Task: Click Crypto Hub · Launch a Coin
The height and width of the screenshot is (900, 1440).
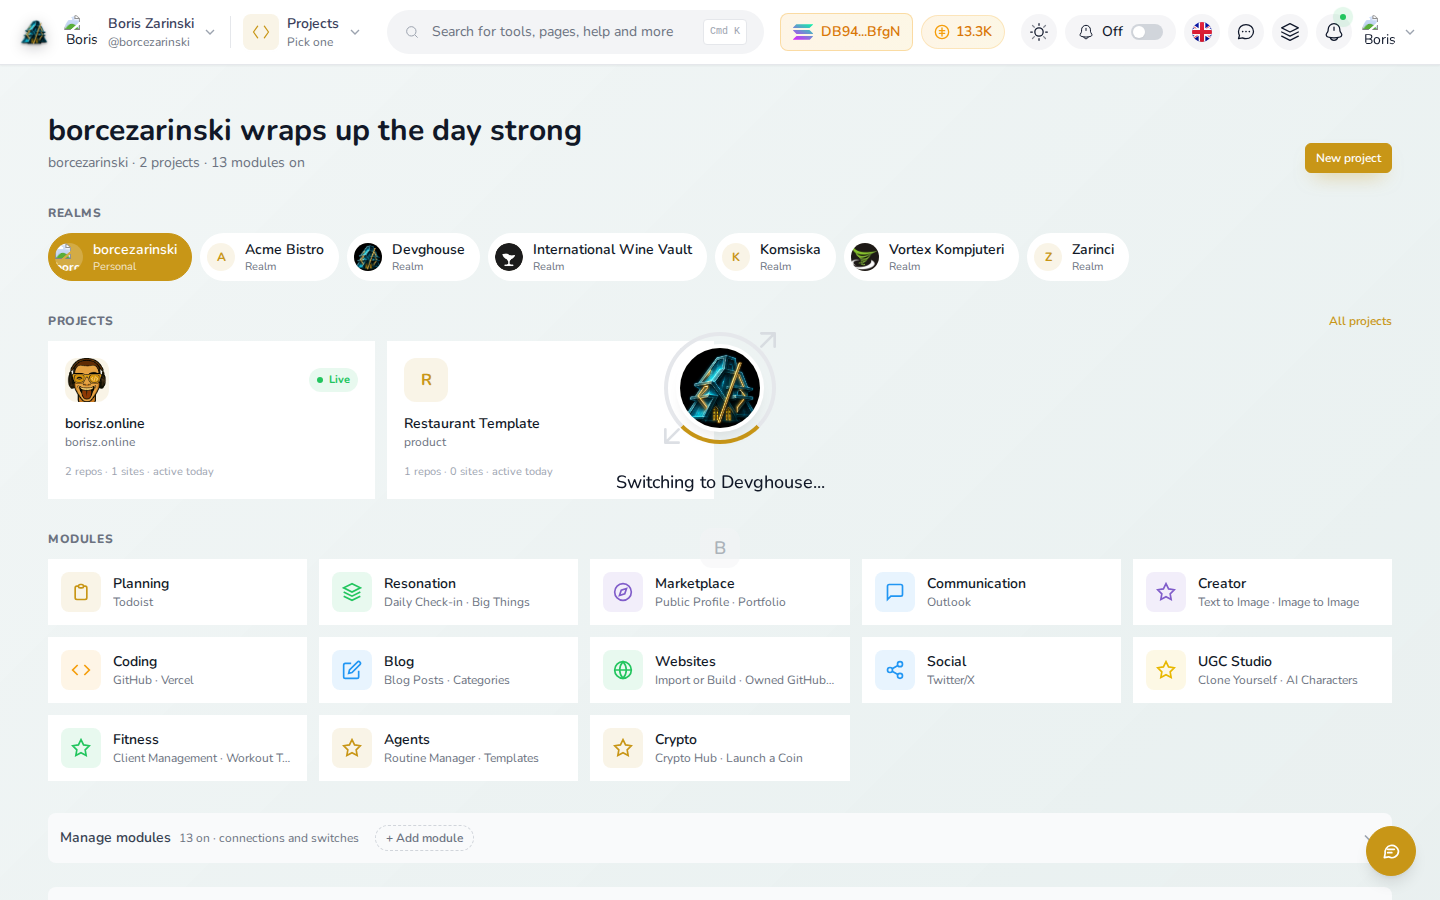Action: pos(729,758)
